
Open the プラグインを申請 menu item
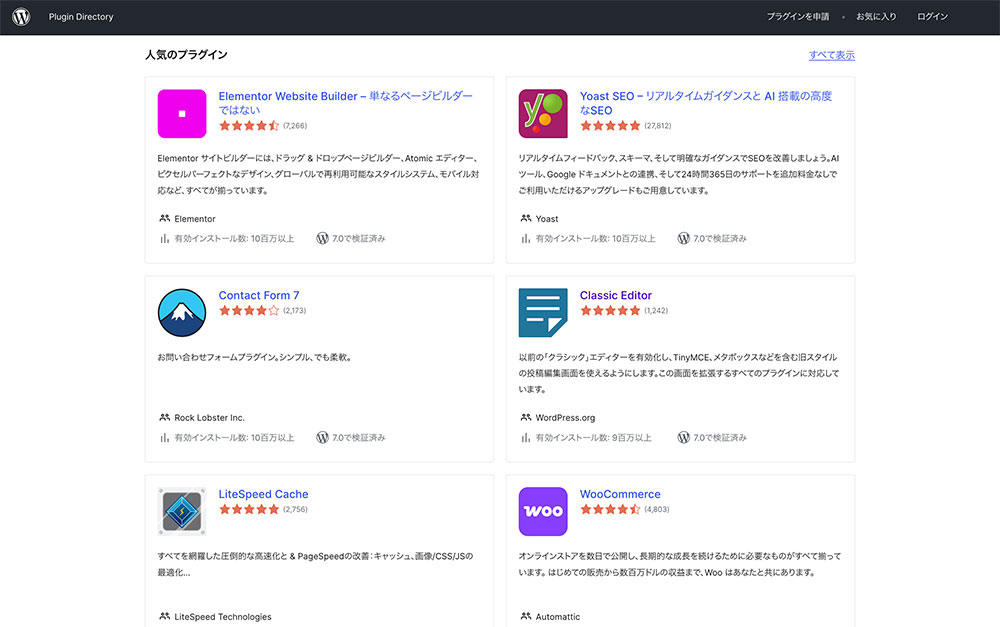(798, 17)
